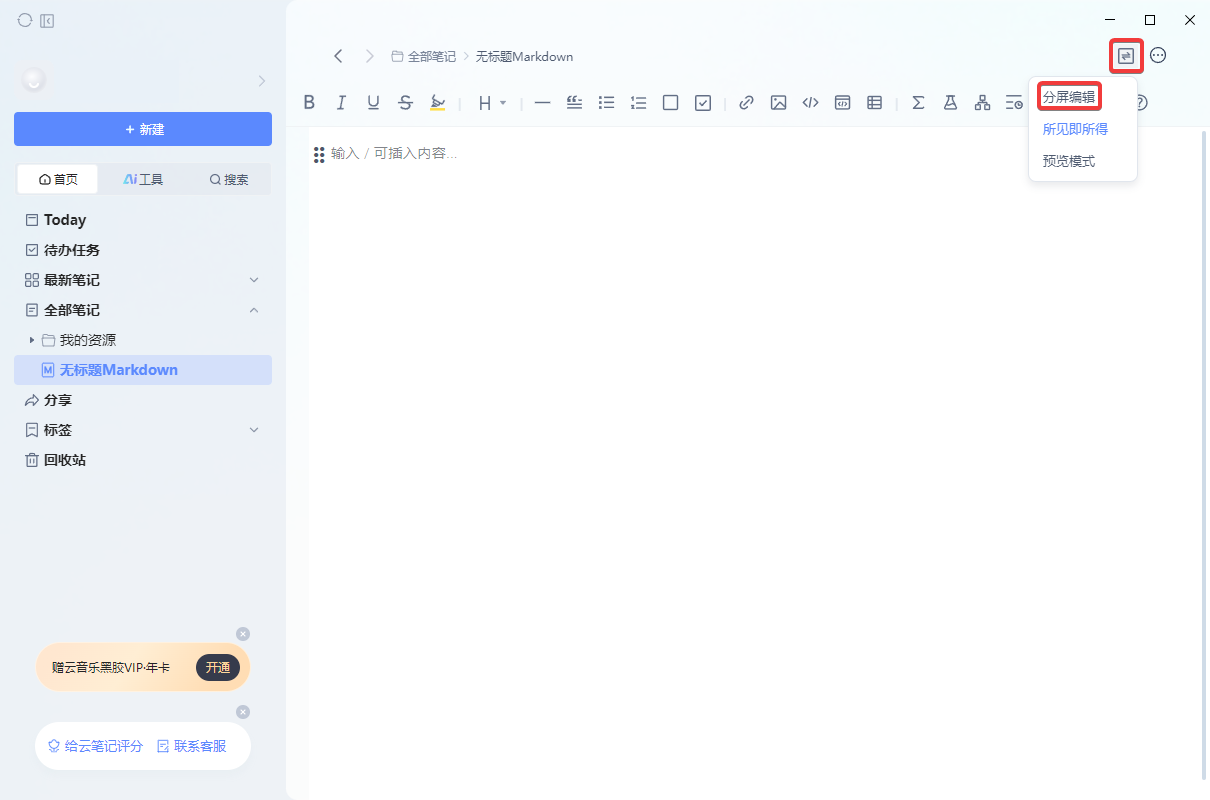
Task: Insert a bulleted list
Action: point(606,102)
